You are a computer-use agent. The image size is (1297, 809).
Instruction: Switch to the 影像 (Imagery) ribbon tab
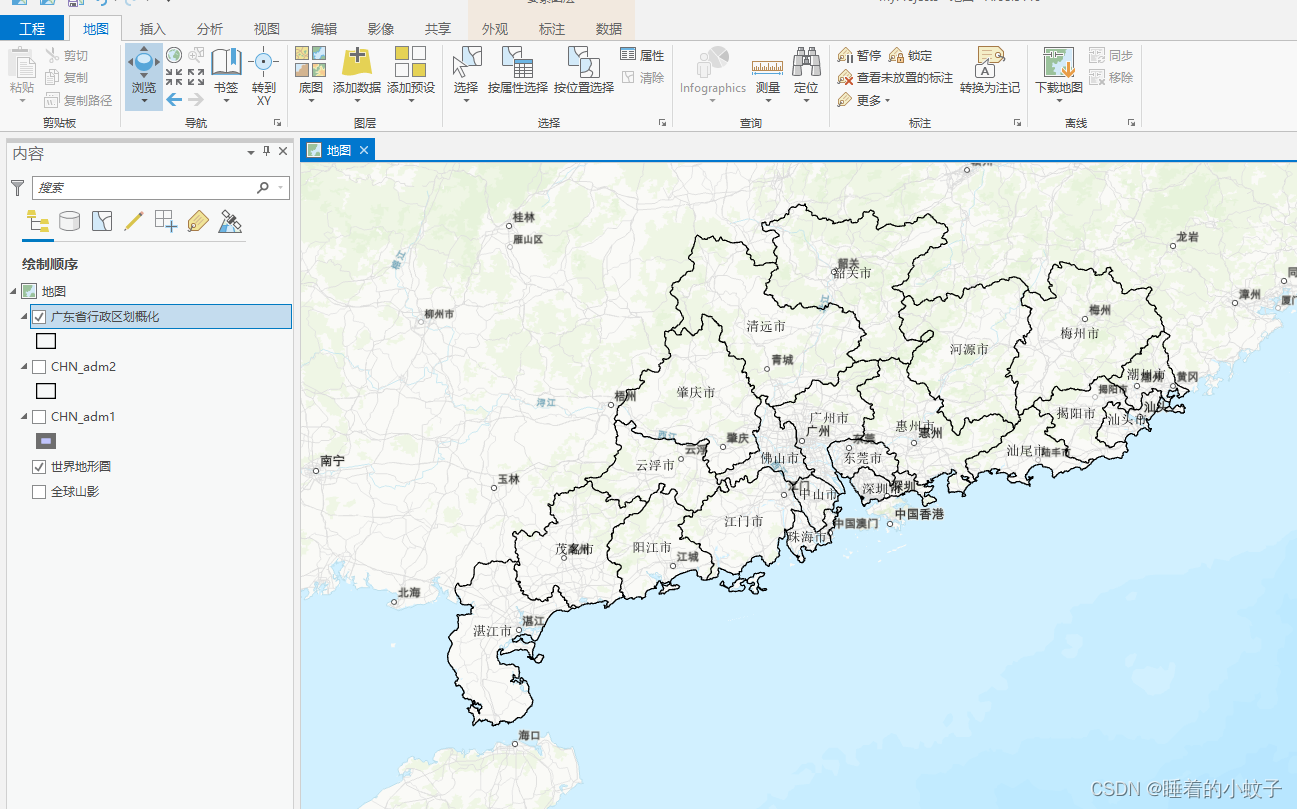click(381, 29)
